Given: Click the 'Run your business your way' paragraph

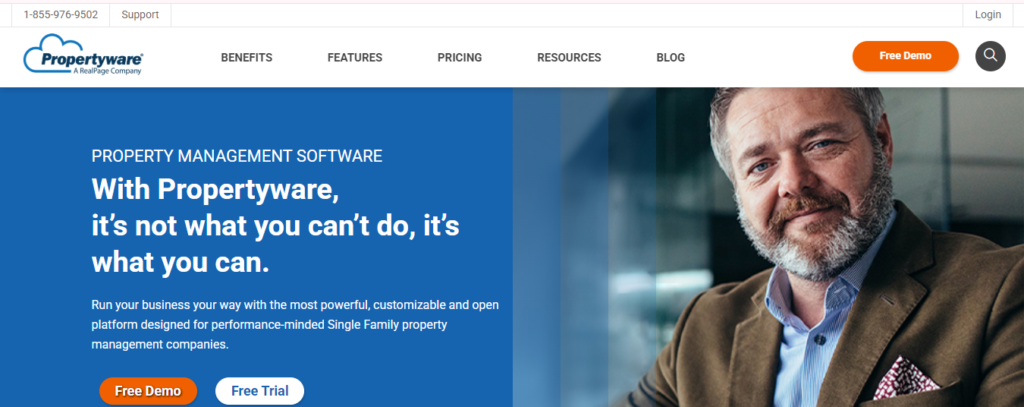Looking at the screenshot, I should tap(295, 325).
